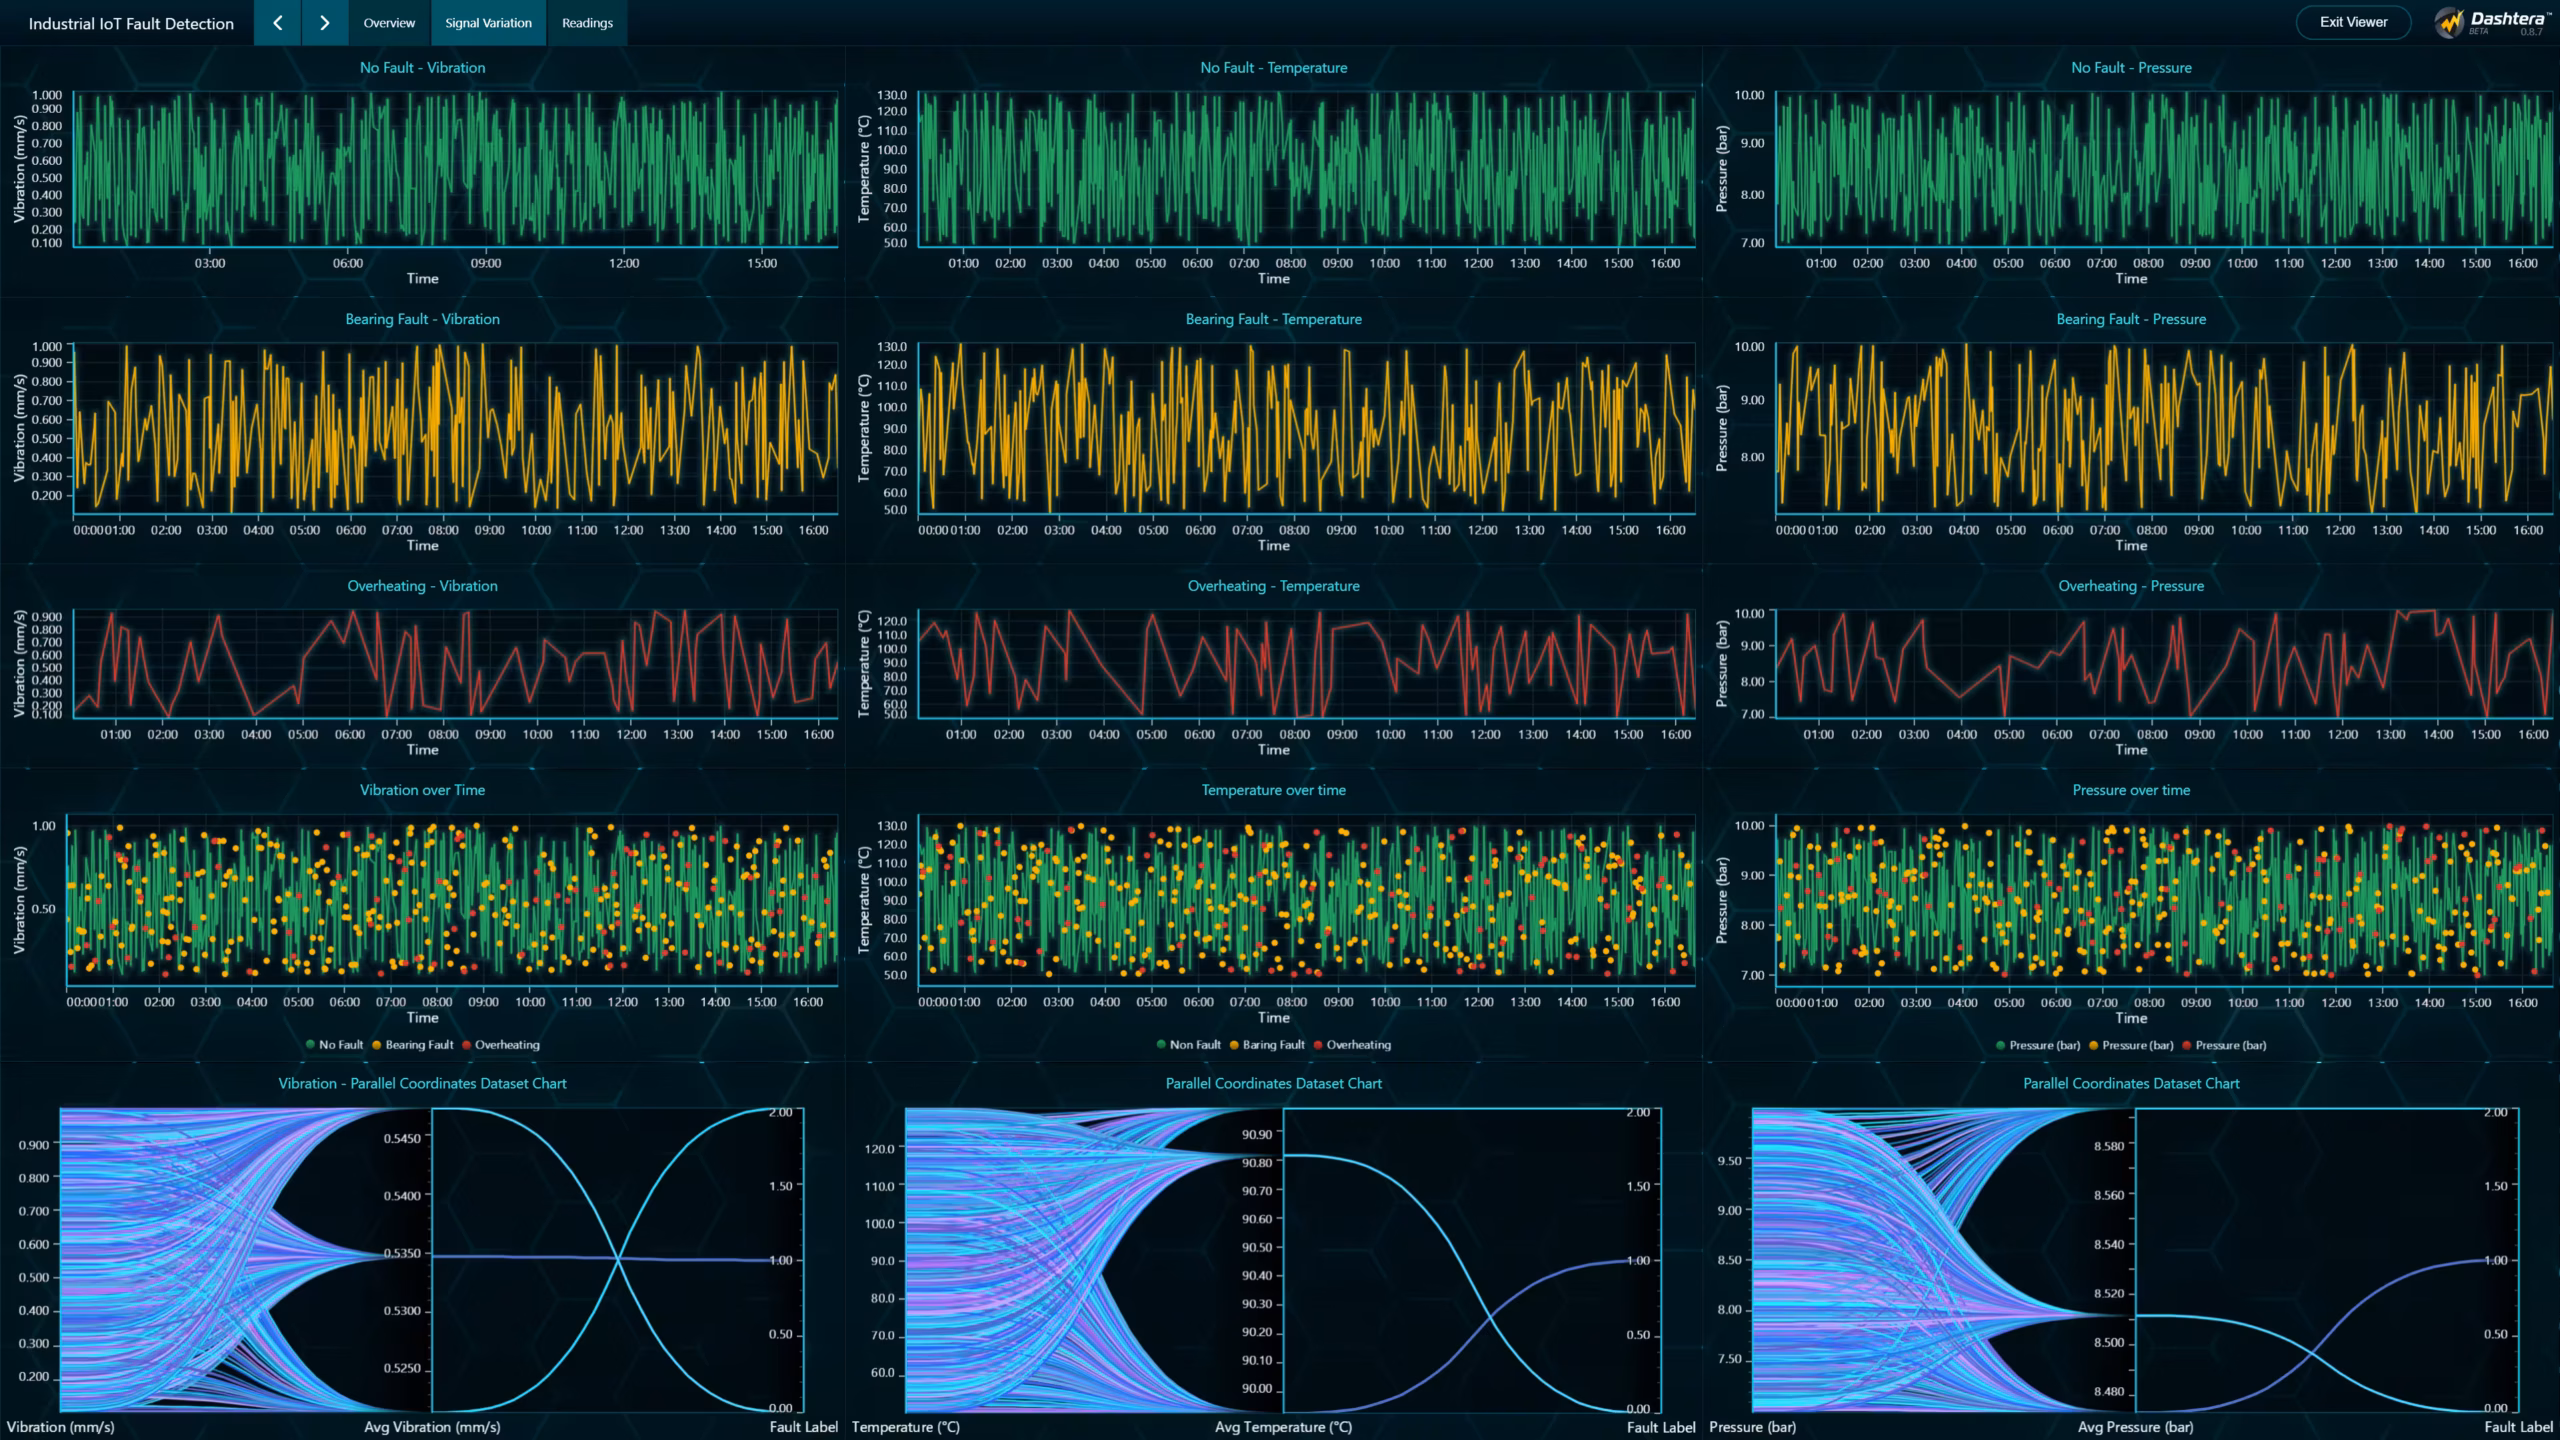The width and height of the screenshot is (2560, 1440).
Task: Switch to the Overview tab
Action: (389, 22)
